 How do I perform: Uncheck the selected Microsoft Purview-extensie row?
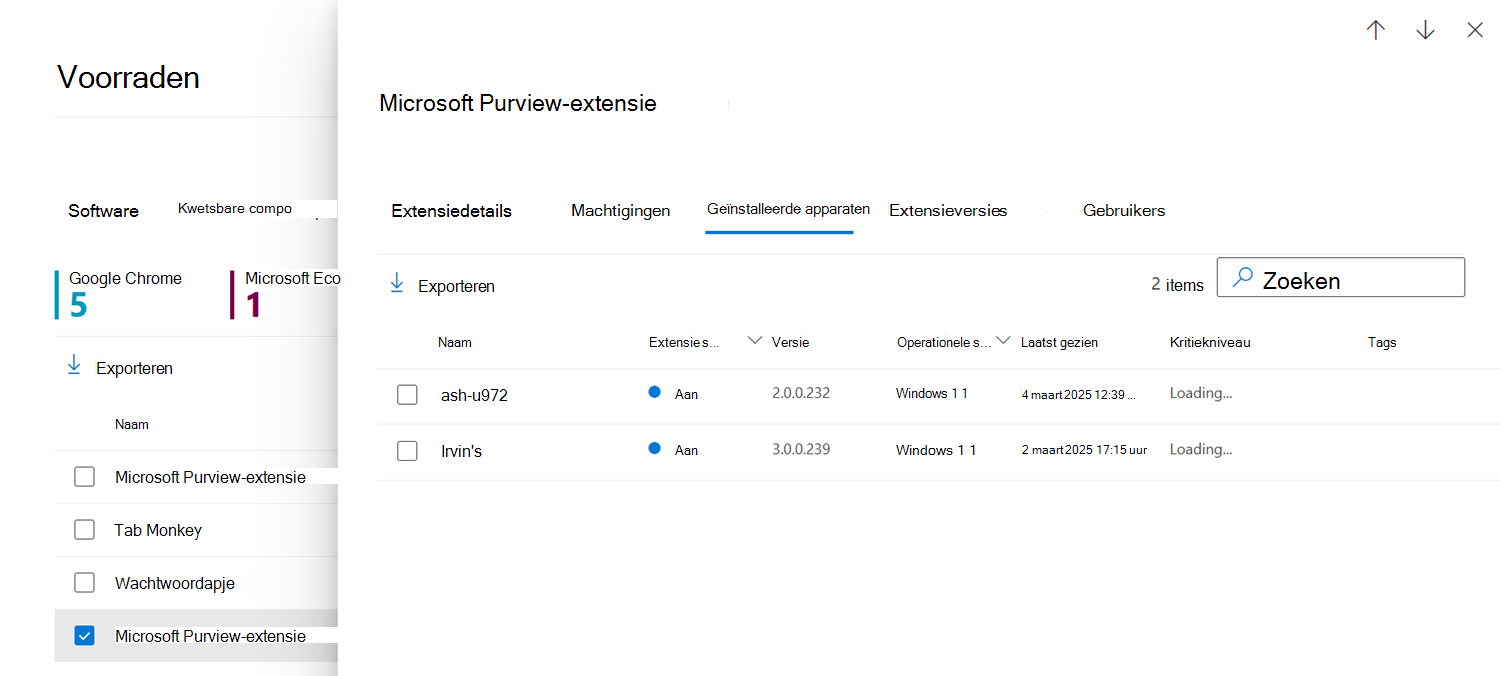84,636
